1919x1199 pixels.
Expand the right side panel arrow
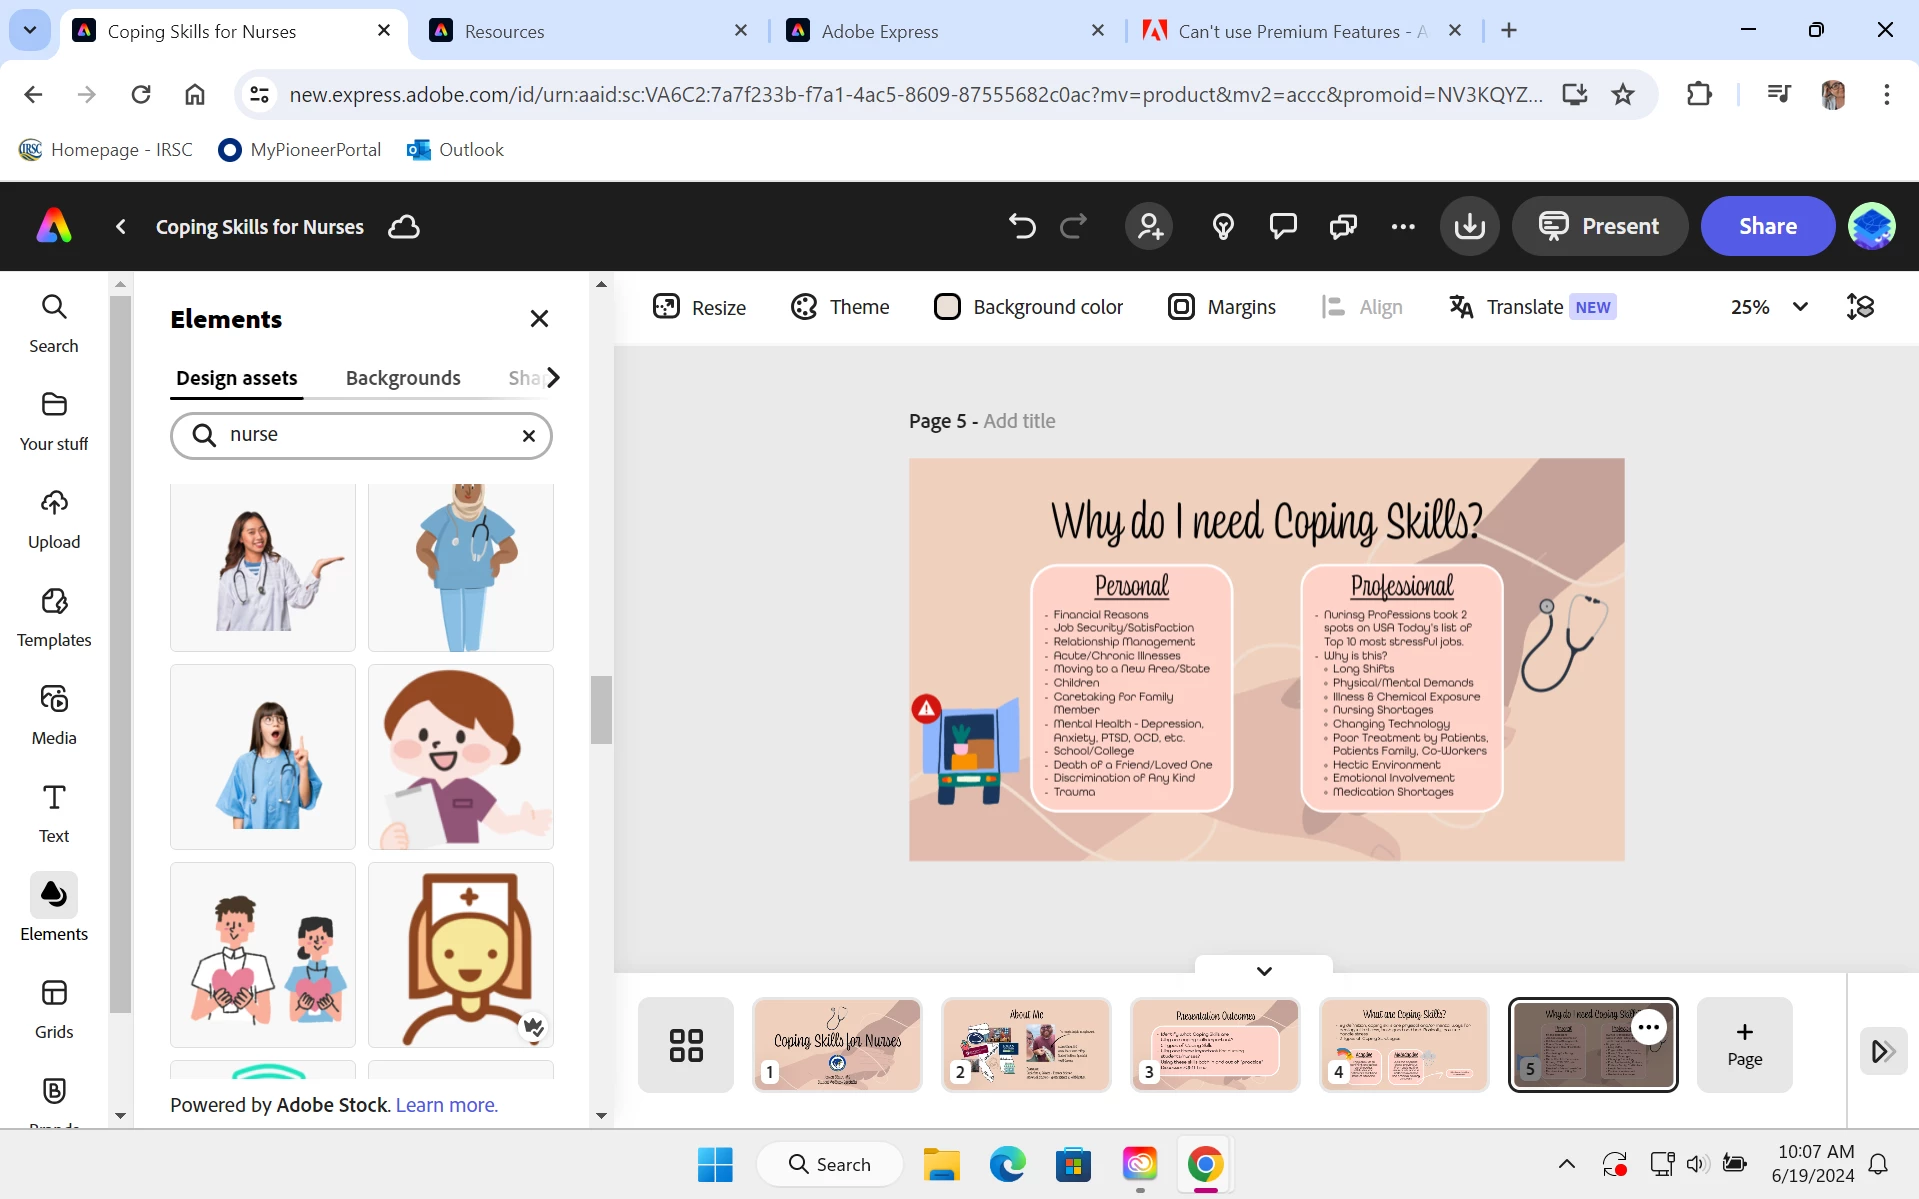click(1883, 1051)
